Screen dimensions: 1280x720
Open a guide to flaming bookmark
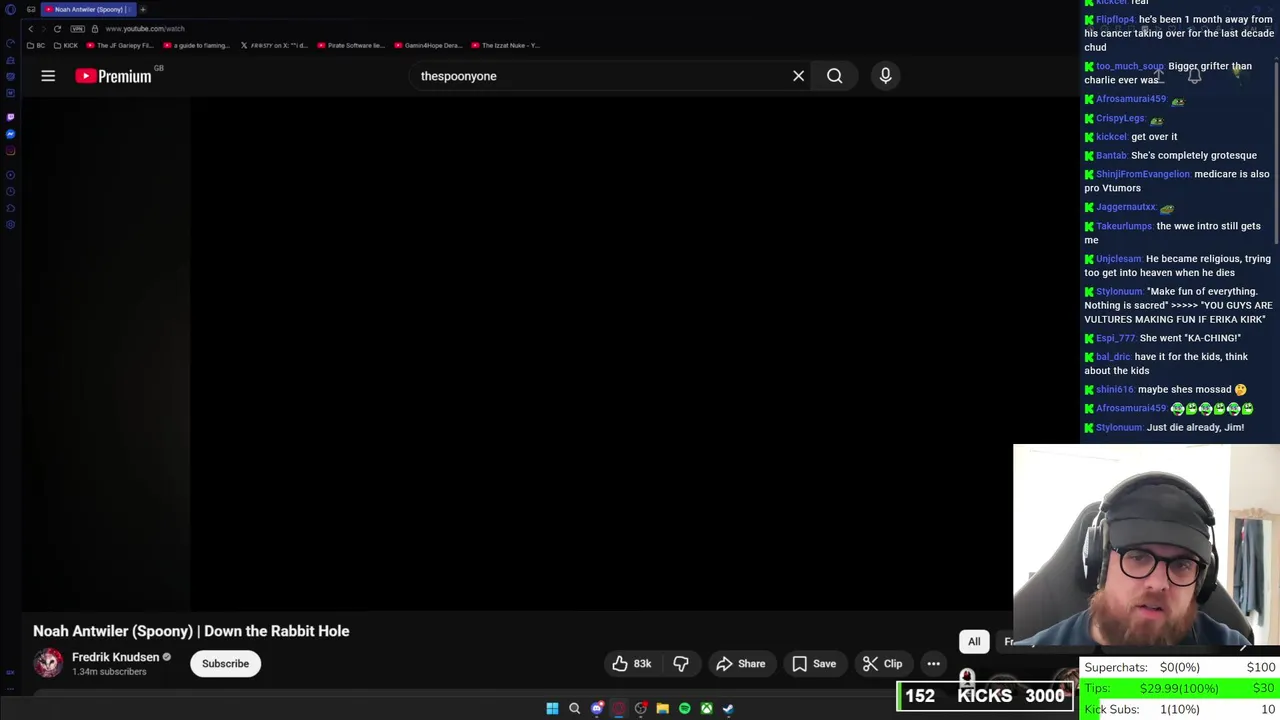click(196, 45)
